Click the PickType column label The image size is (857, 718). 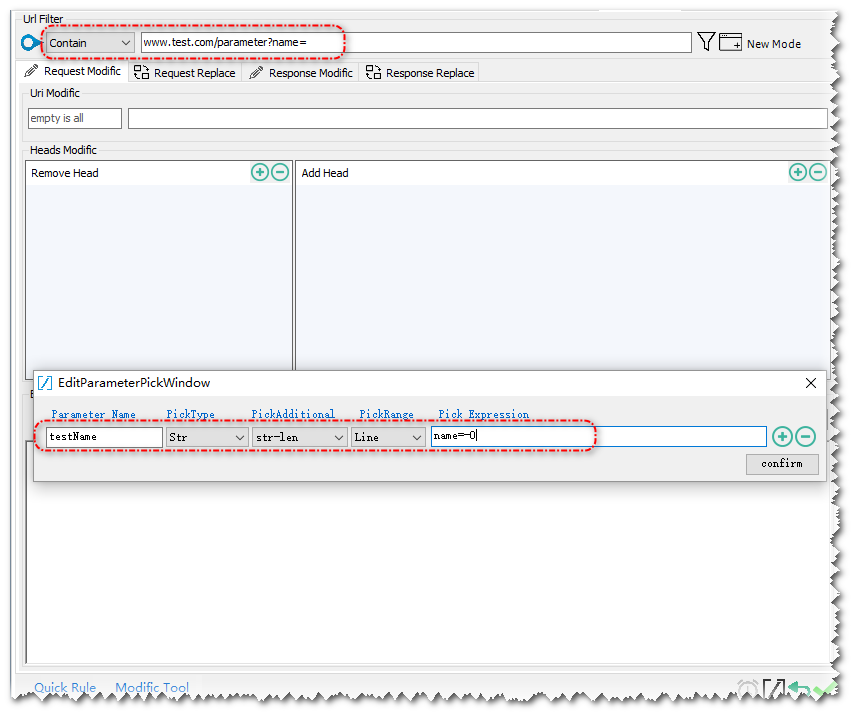click(x=190, y=414)
